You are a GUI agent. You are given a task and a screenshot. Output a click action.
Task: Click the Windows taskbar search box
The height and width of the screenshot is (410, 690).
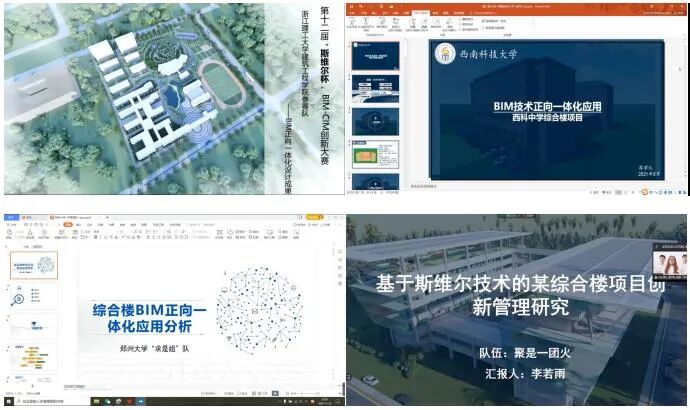[52, 402]
